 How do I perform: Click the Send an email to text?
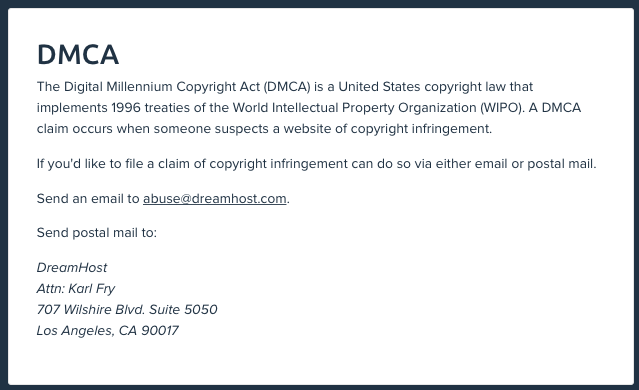[88, 199]
